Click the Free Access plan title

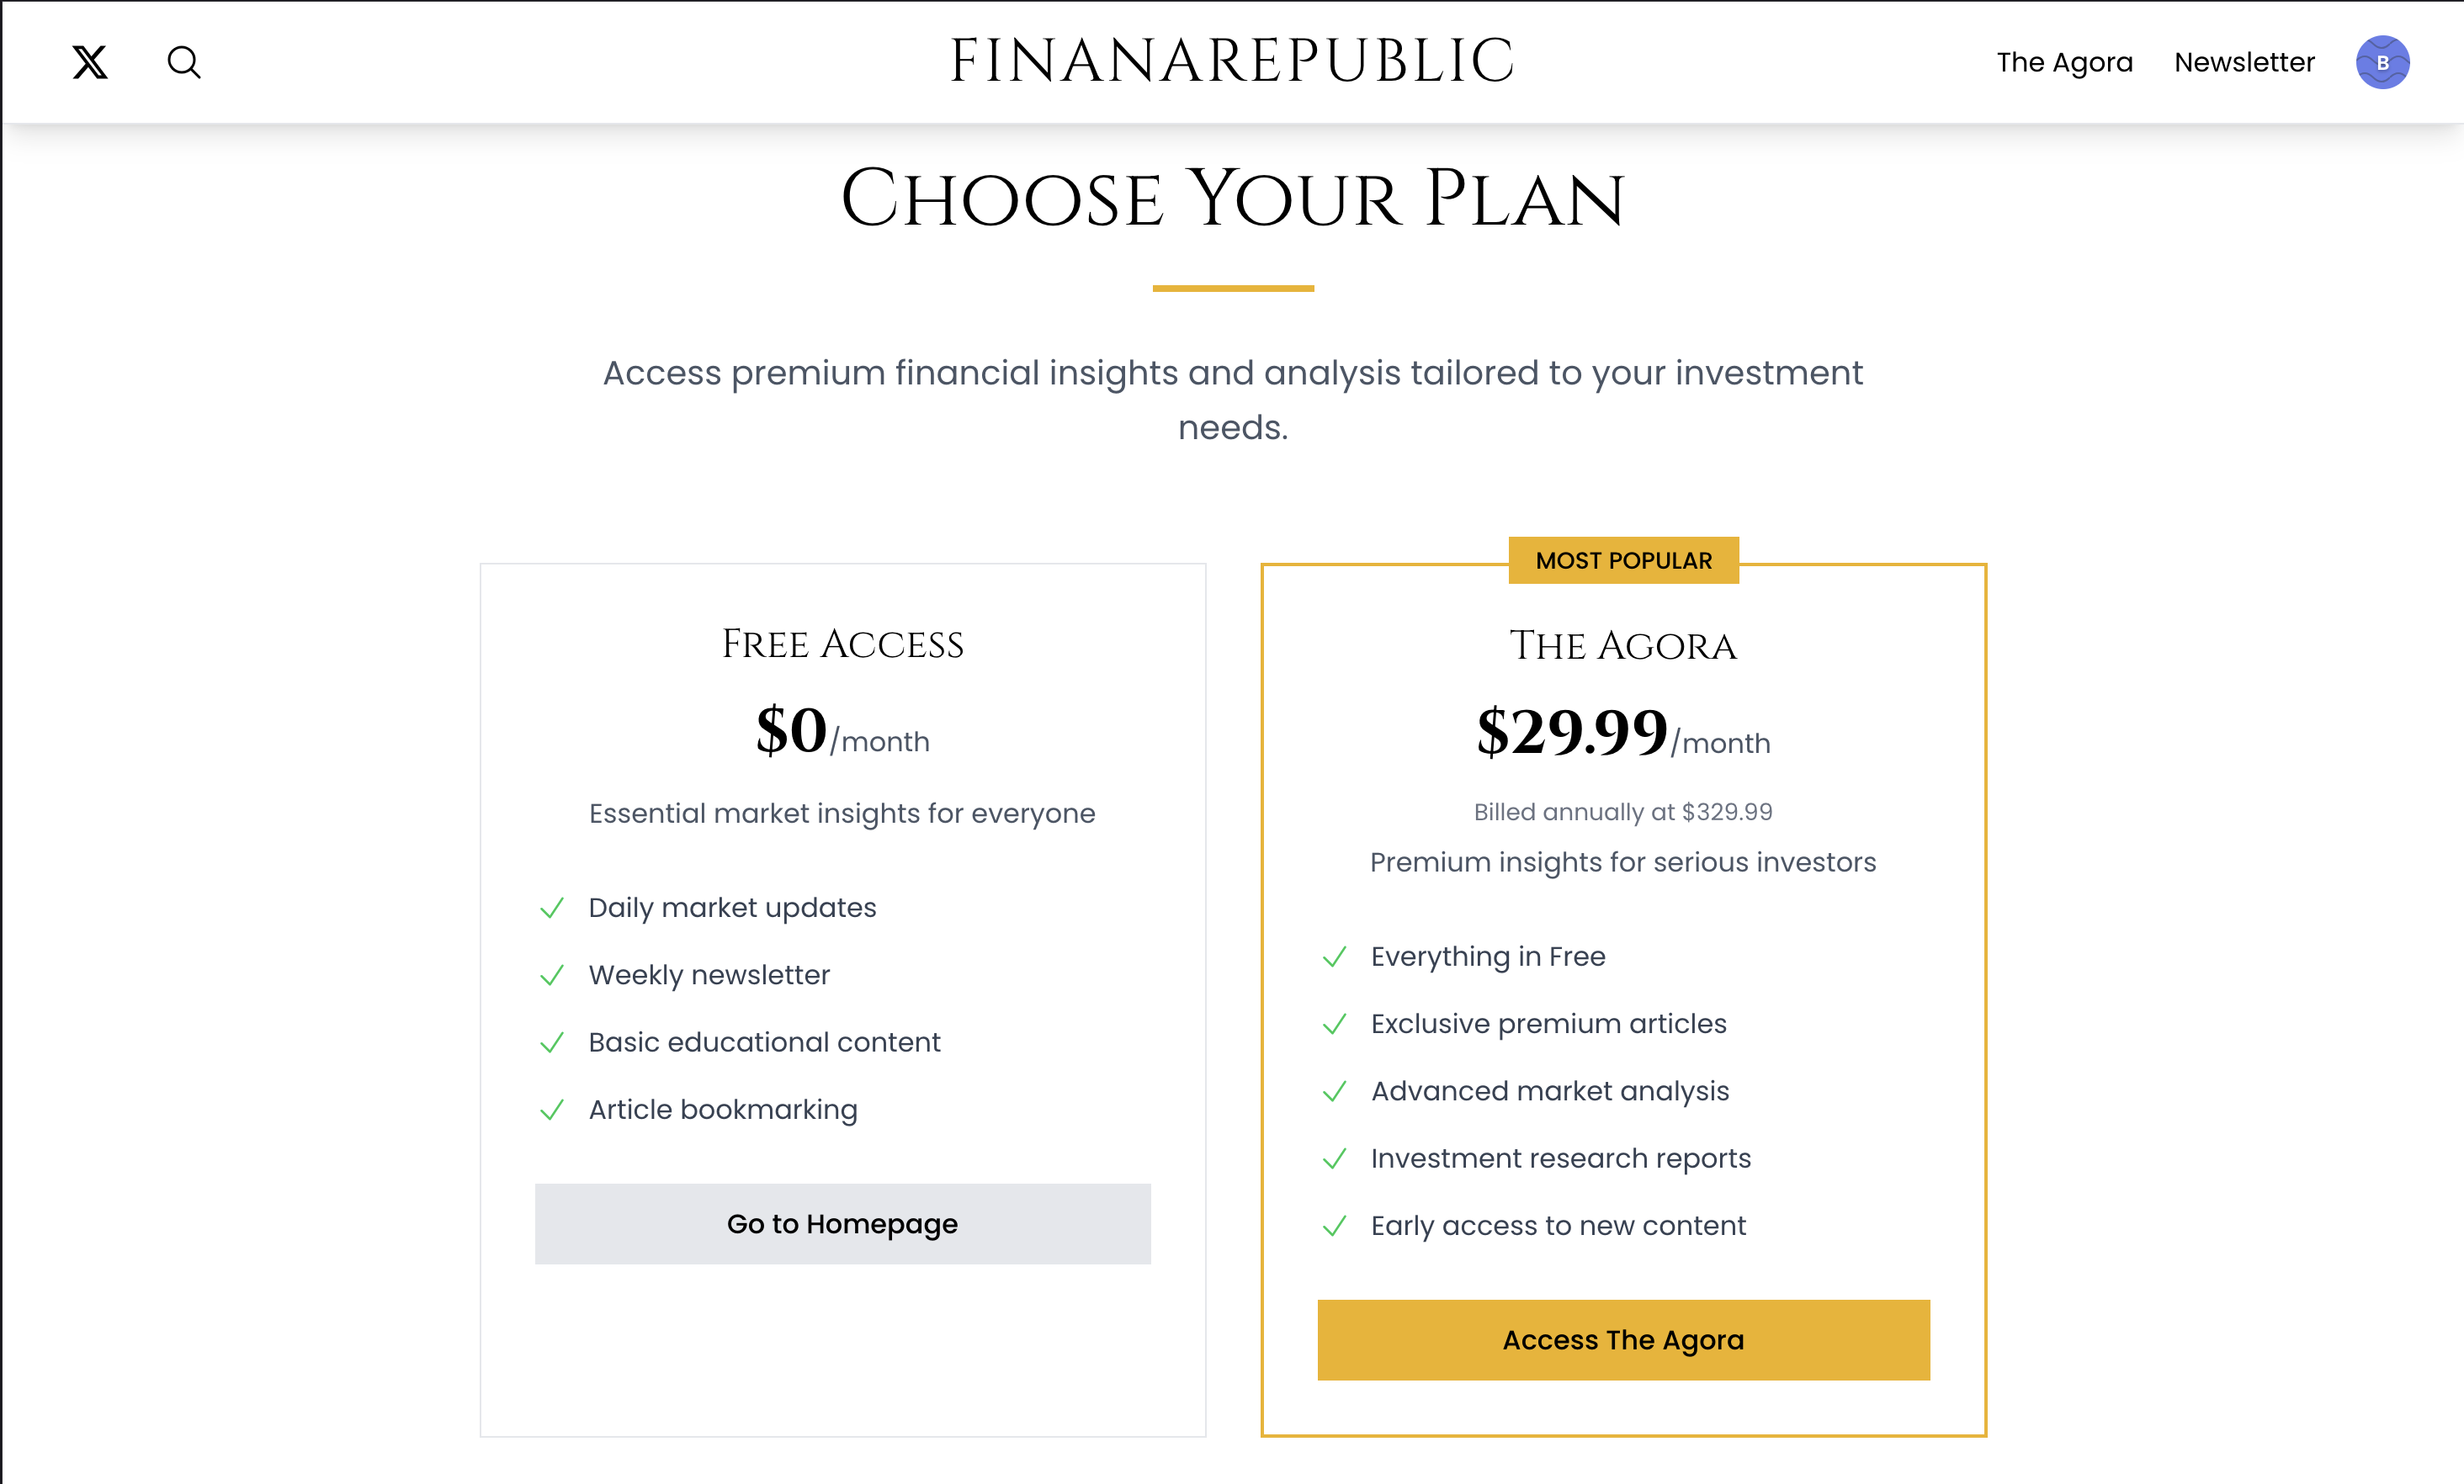point(842,644)
